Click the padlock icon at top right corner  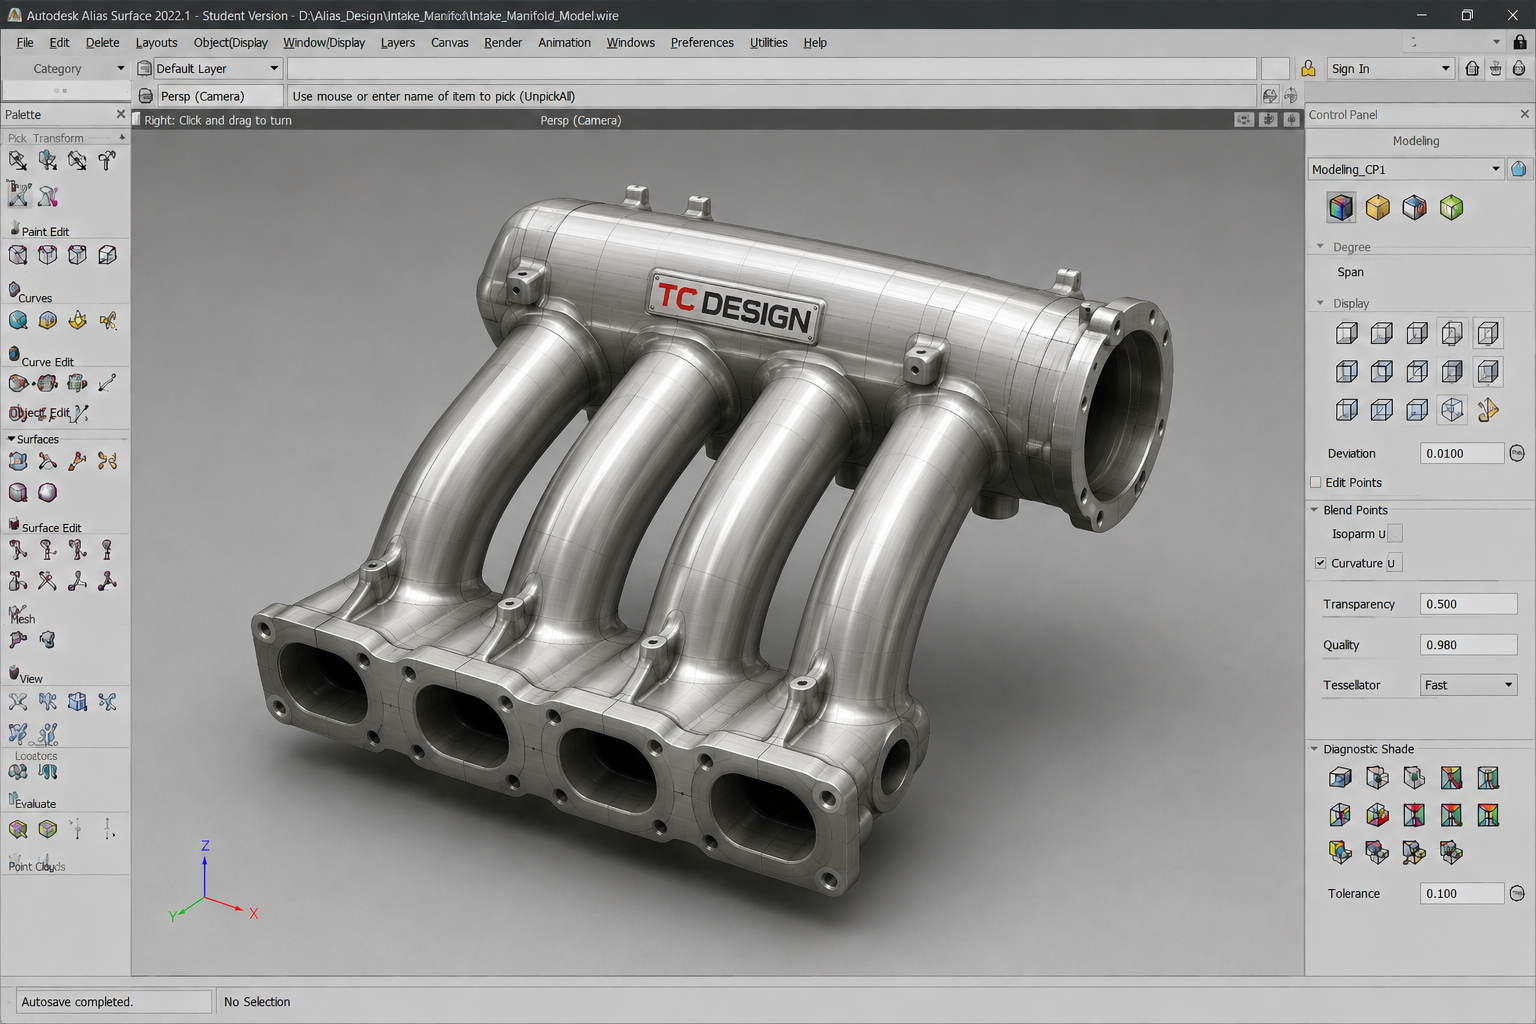[1520, 41]
